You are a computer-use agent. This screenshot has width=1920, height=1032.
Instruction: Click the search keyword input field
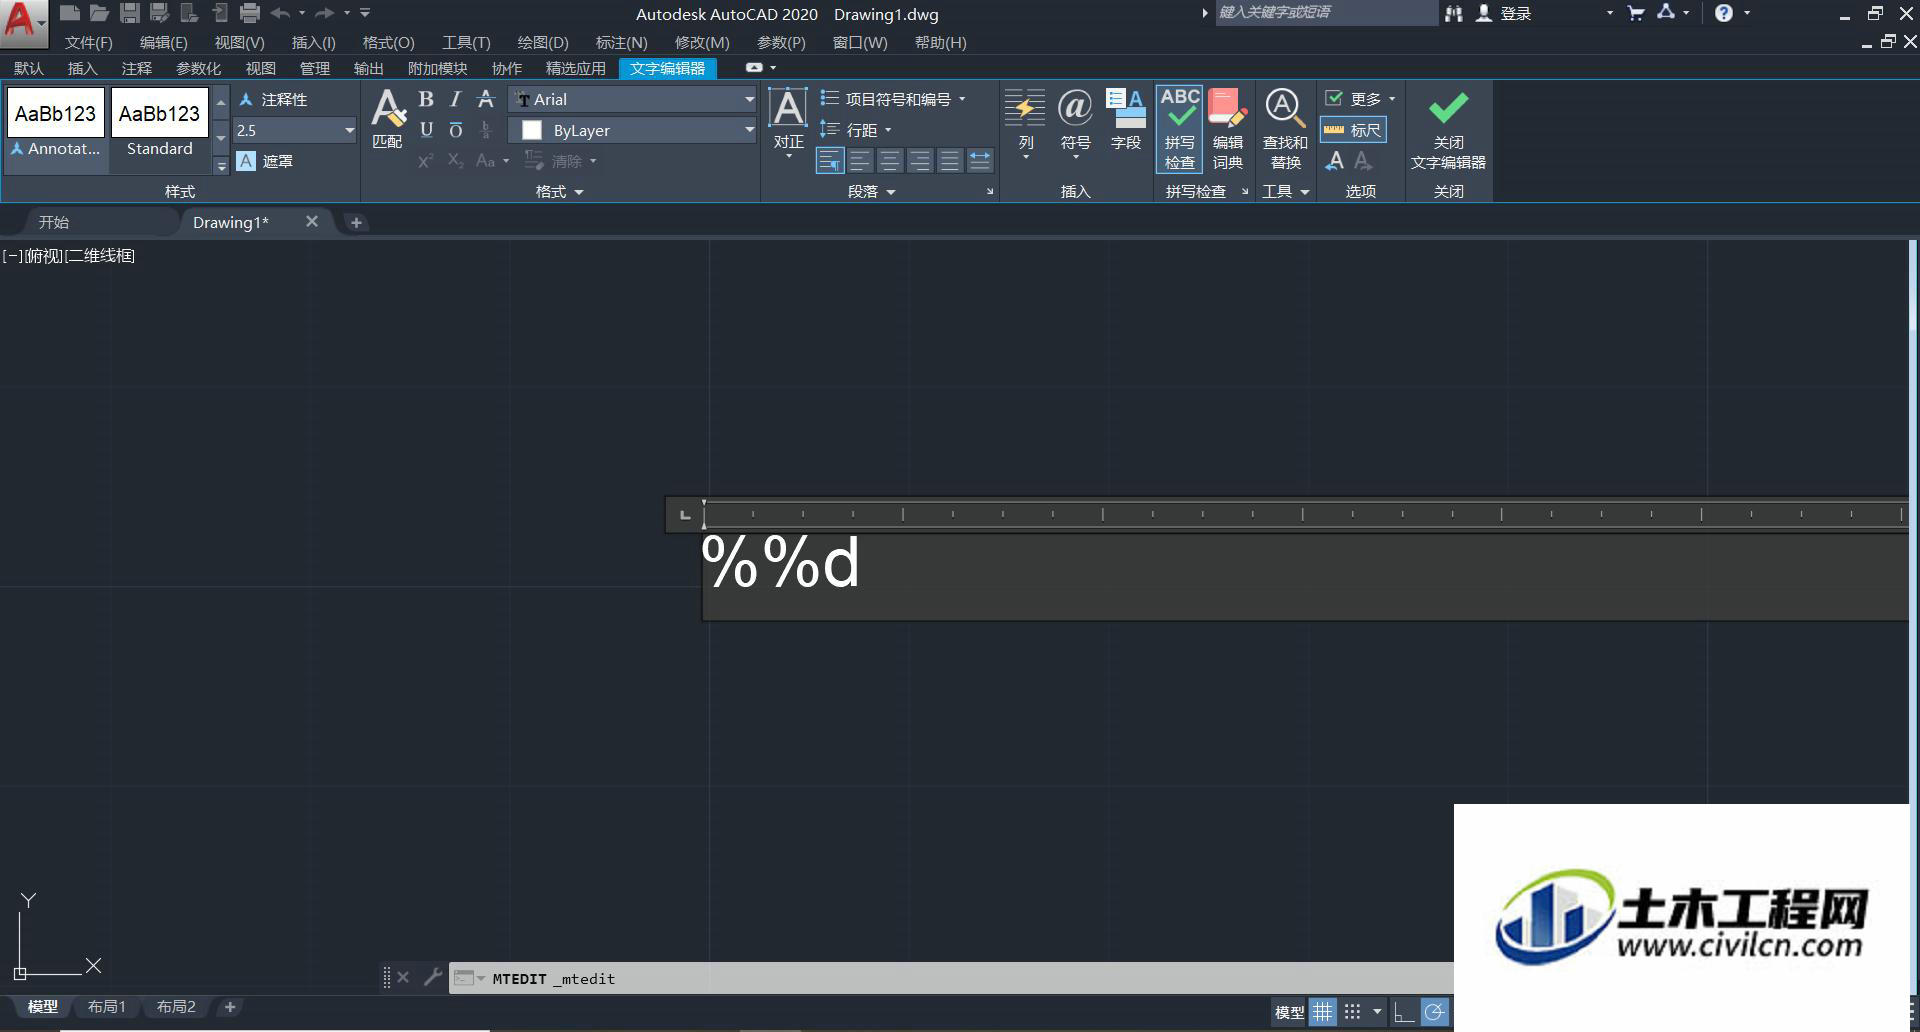[x=1325, y=12]
